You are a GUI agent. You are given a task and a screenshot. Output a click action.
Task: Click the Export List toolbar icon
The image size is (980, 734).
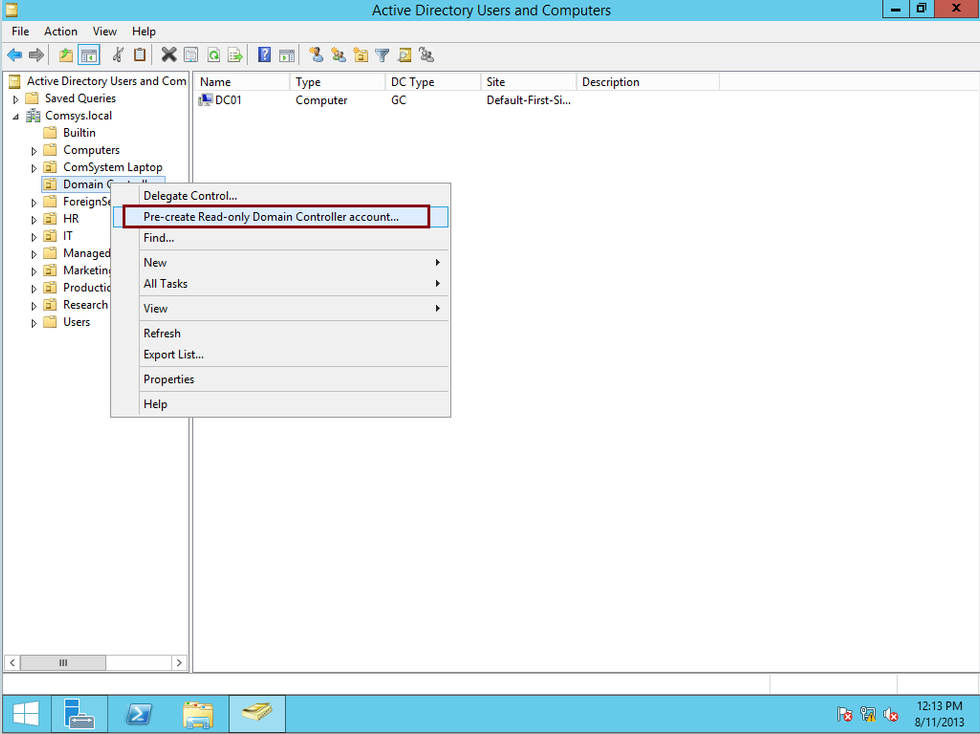tap(236, 55)
